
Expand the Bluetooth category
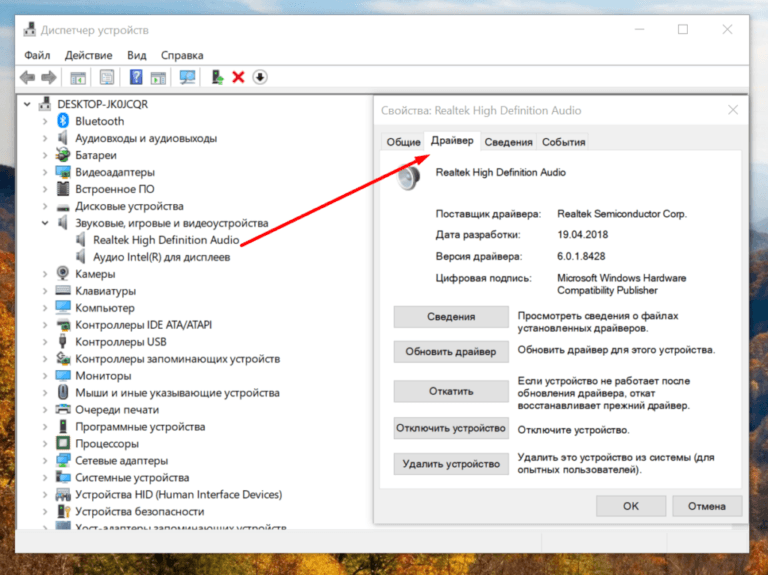tap(45, 121)
